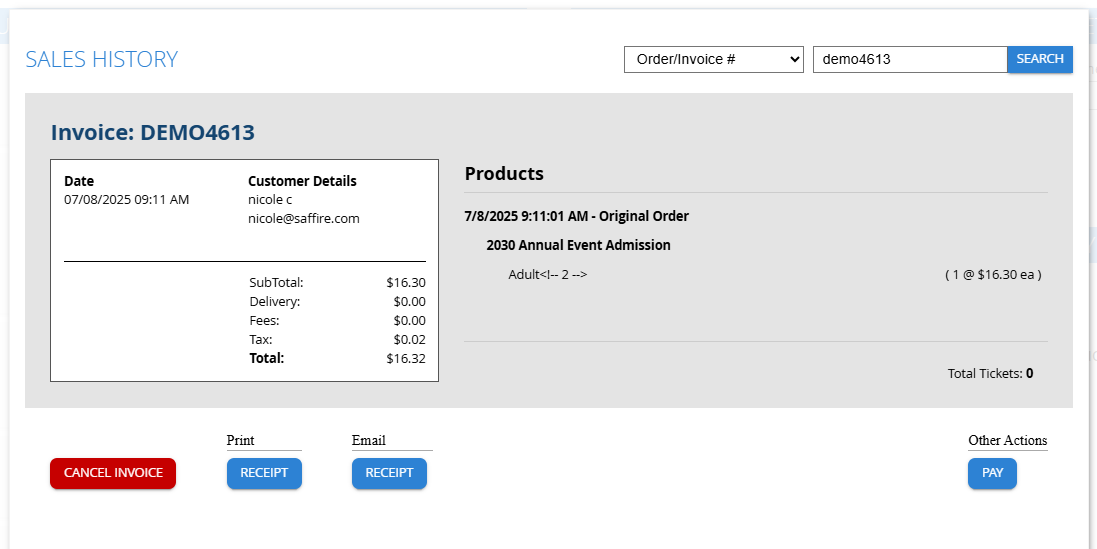Viewport: 1097px width, 549px height.
Task: Click the 2030 Annual Event Admission product
Action: (x=578, y=245)
